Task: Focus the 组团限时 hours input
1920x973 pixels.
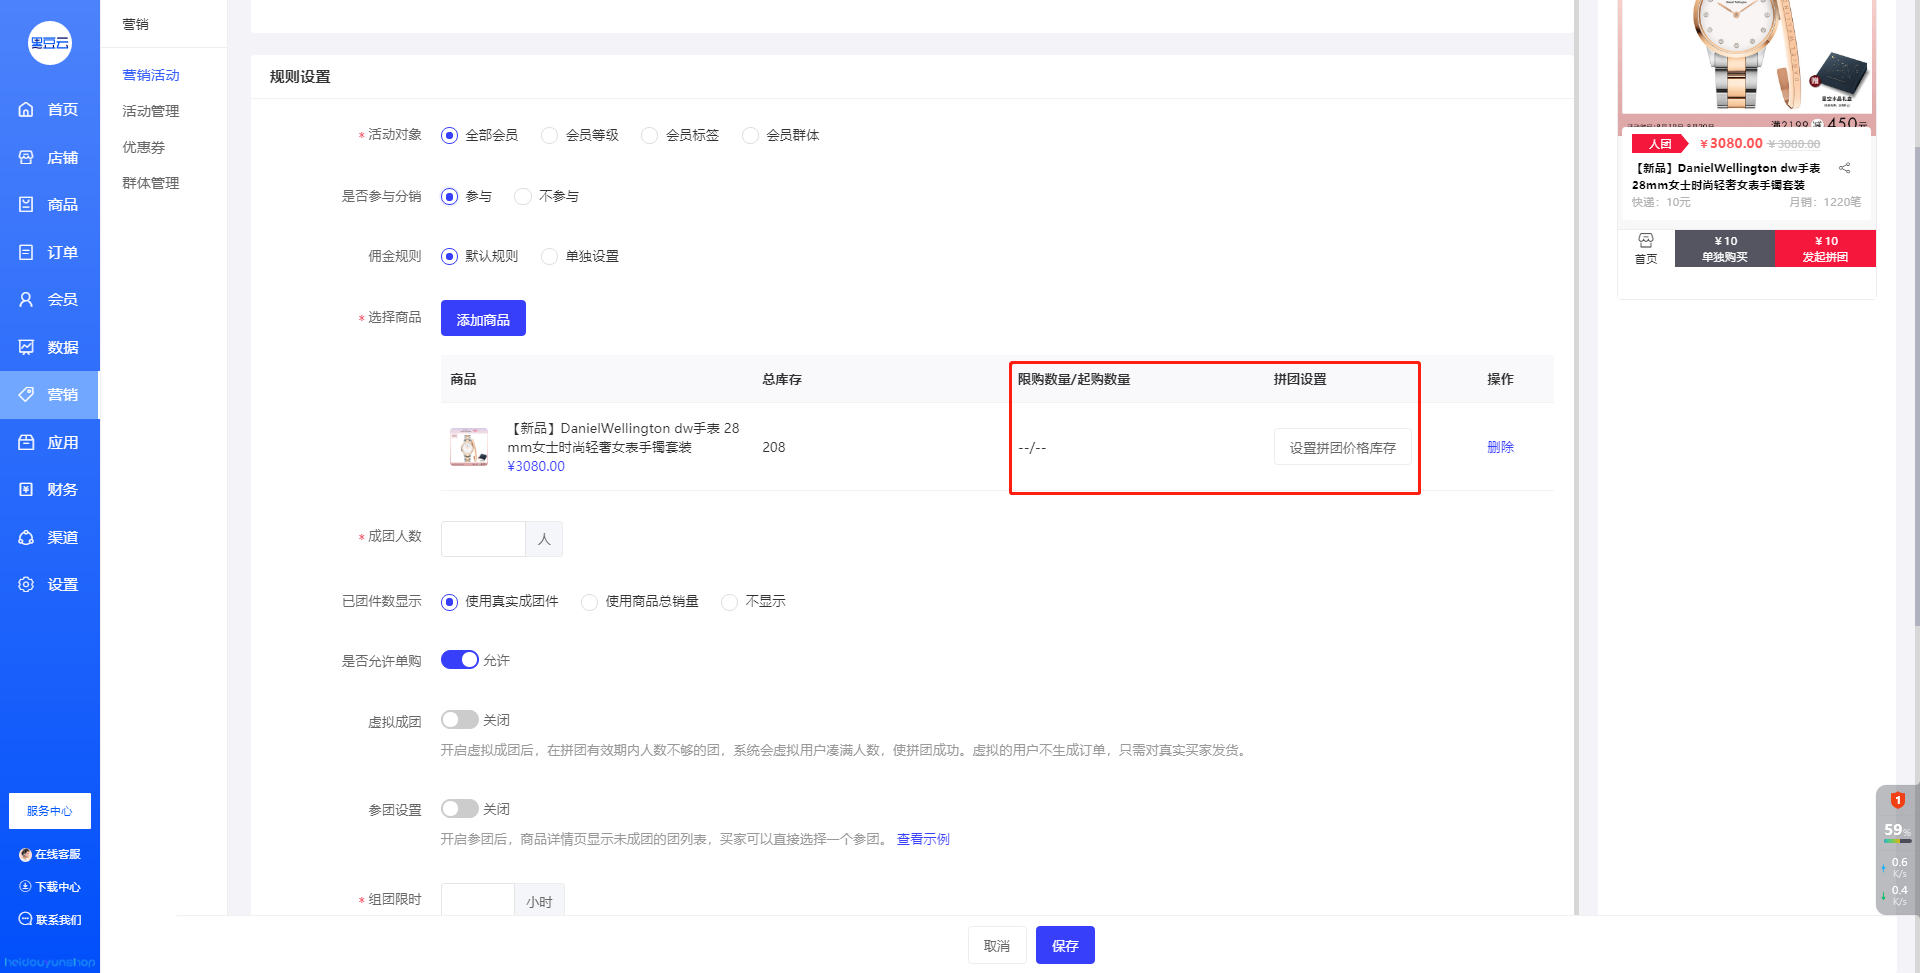Action: pos(478,900)
